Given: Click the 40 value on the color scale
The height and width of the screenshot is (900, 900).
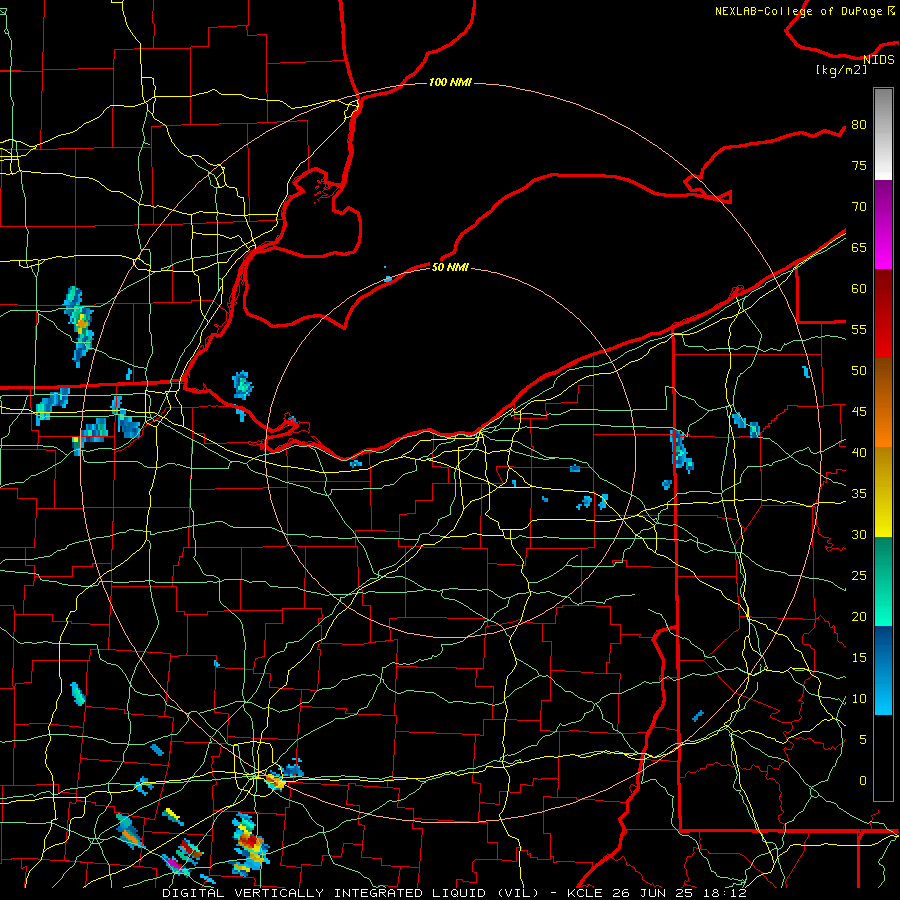Looking at the screenshot, I should coord(859,453).
